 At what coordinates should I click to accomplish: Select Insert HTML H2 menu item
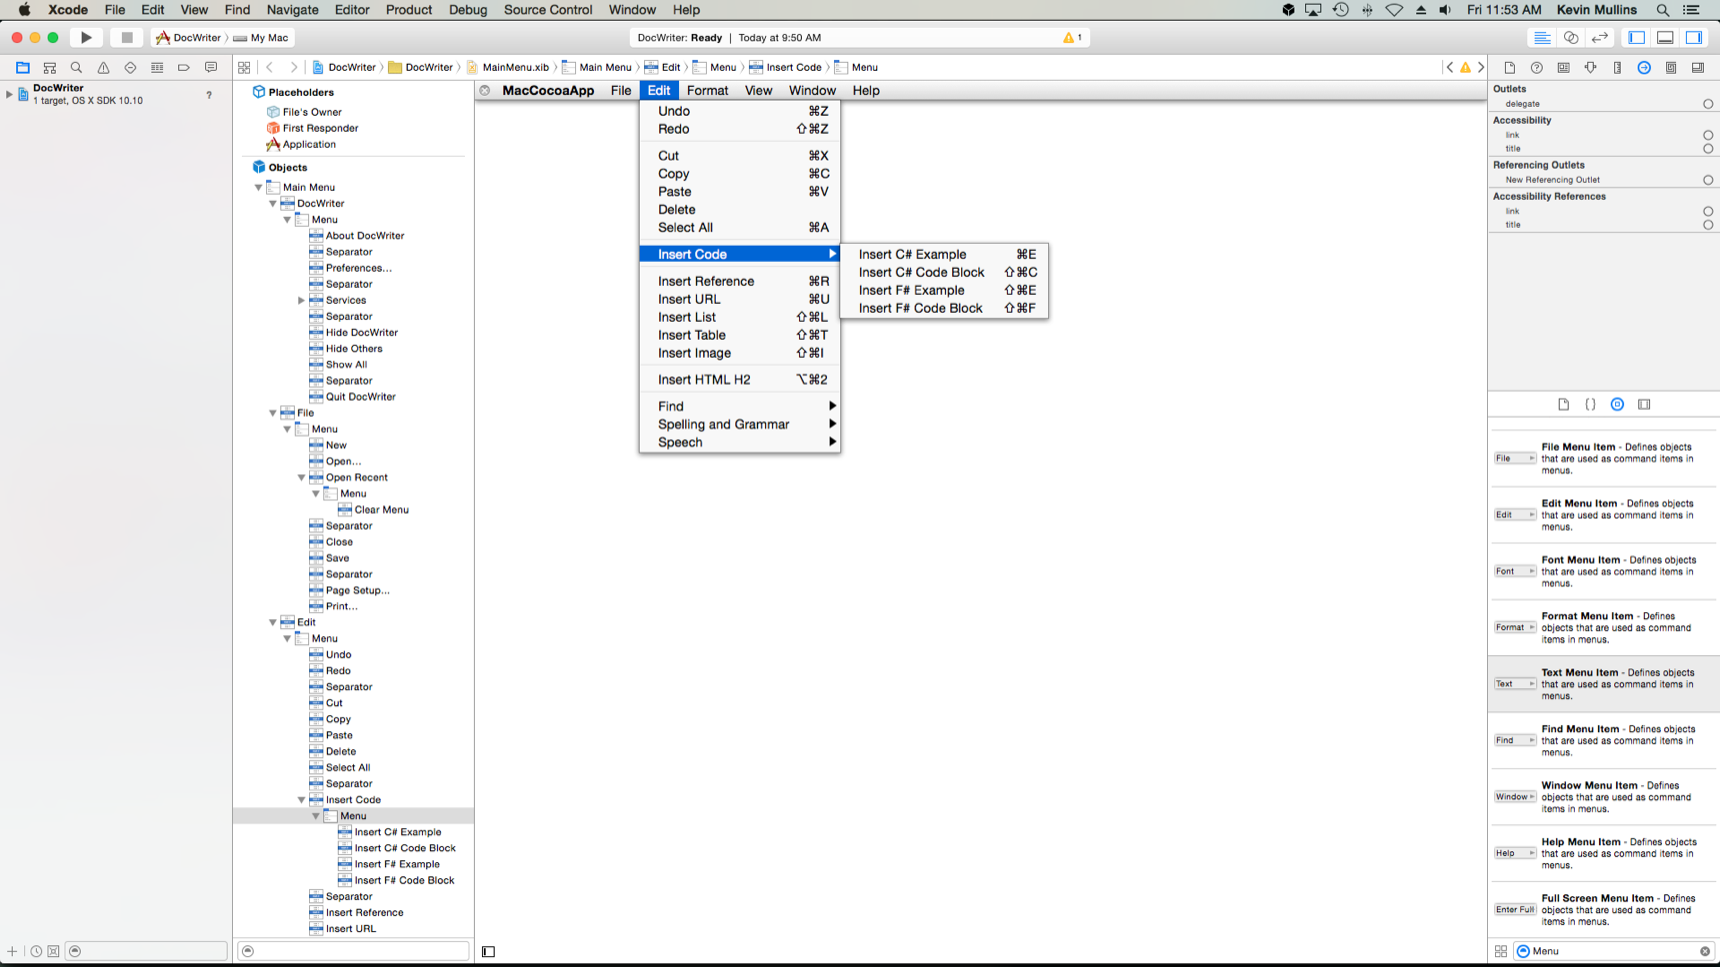tap(740, 379)
